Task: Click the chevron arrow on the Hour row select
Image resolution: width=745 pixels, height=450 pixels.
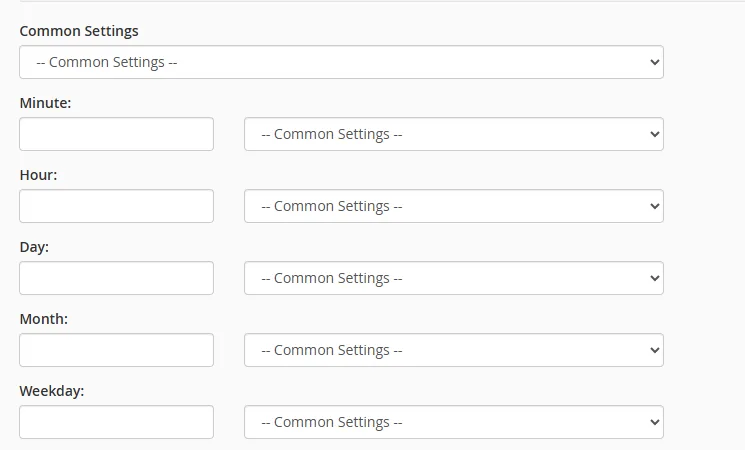Action: (x=655, y=206)
